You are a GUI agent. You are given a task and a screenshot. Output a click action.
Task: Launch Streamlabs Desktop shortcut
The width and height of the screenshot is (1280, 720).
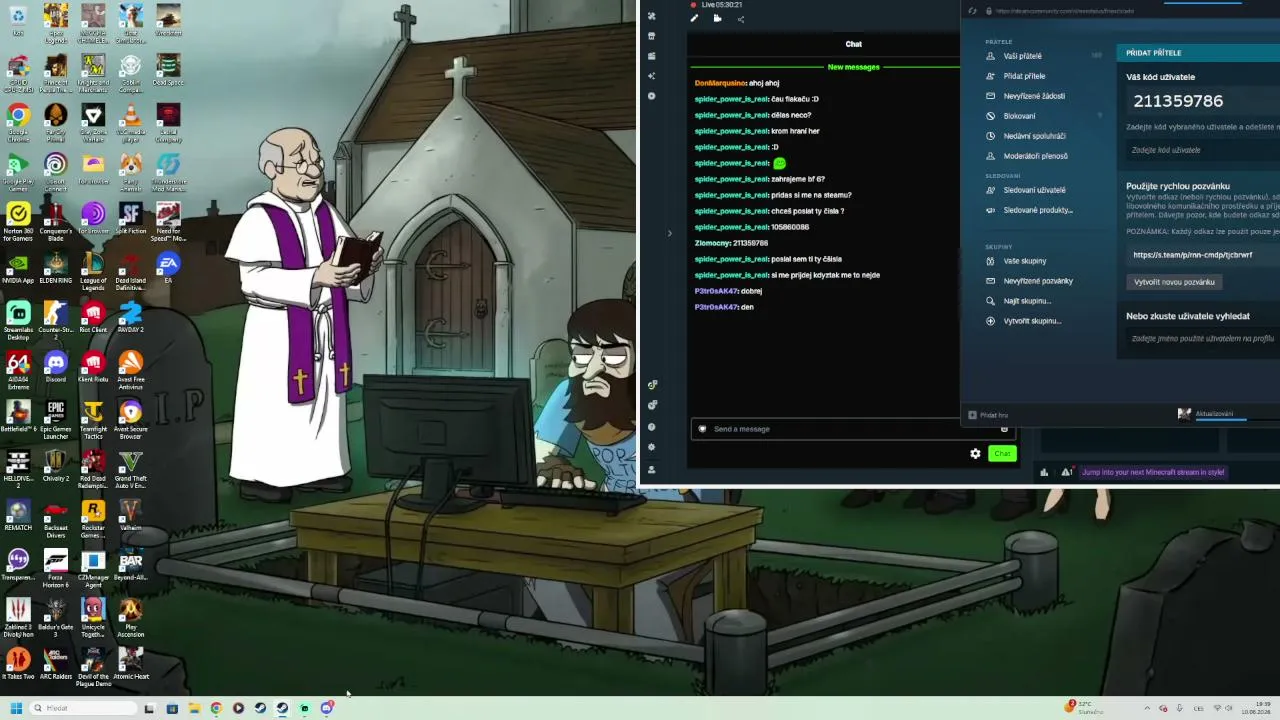point(18,321)
